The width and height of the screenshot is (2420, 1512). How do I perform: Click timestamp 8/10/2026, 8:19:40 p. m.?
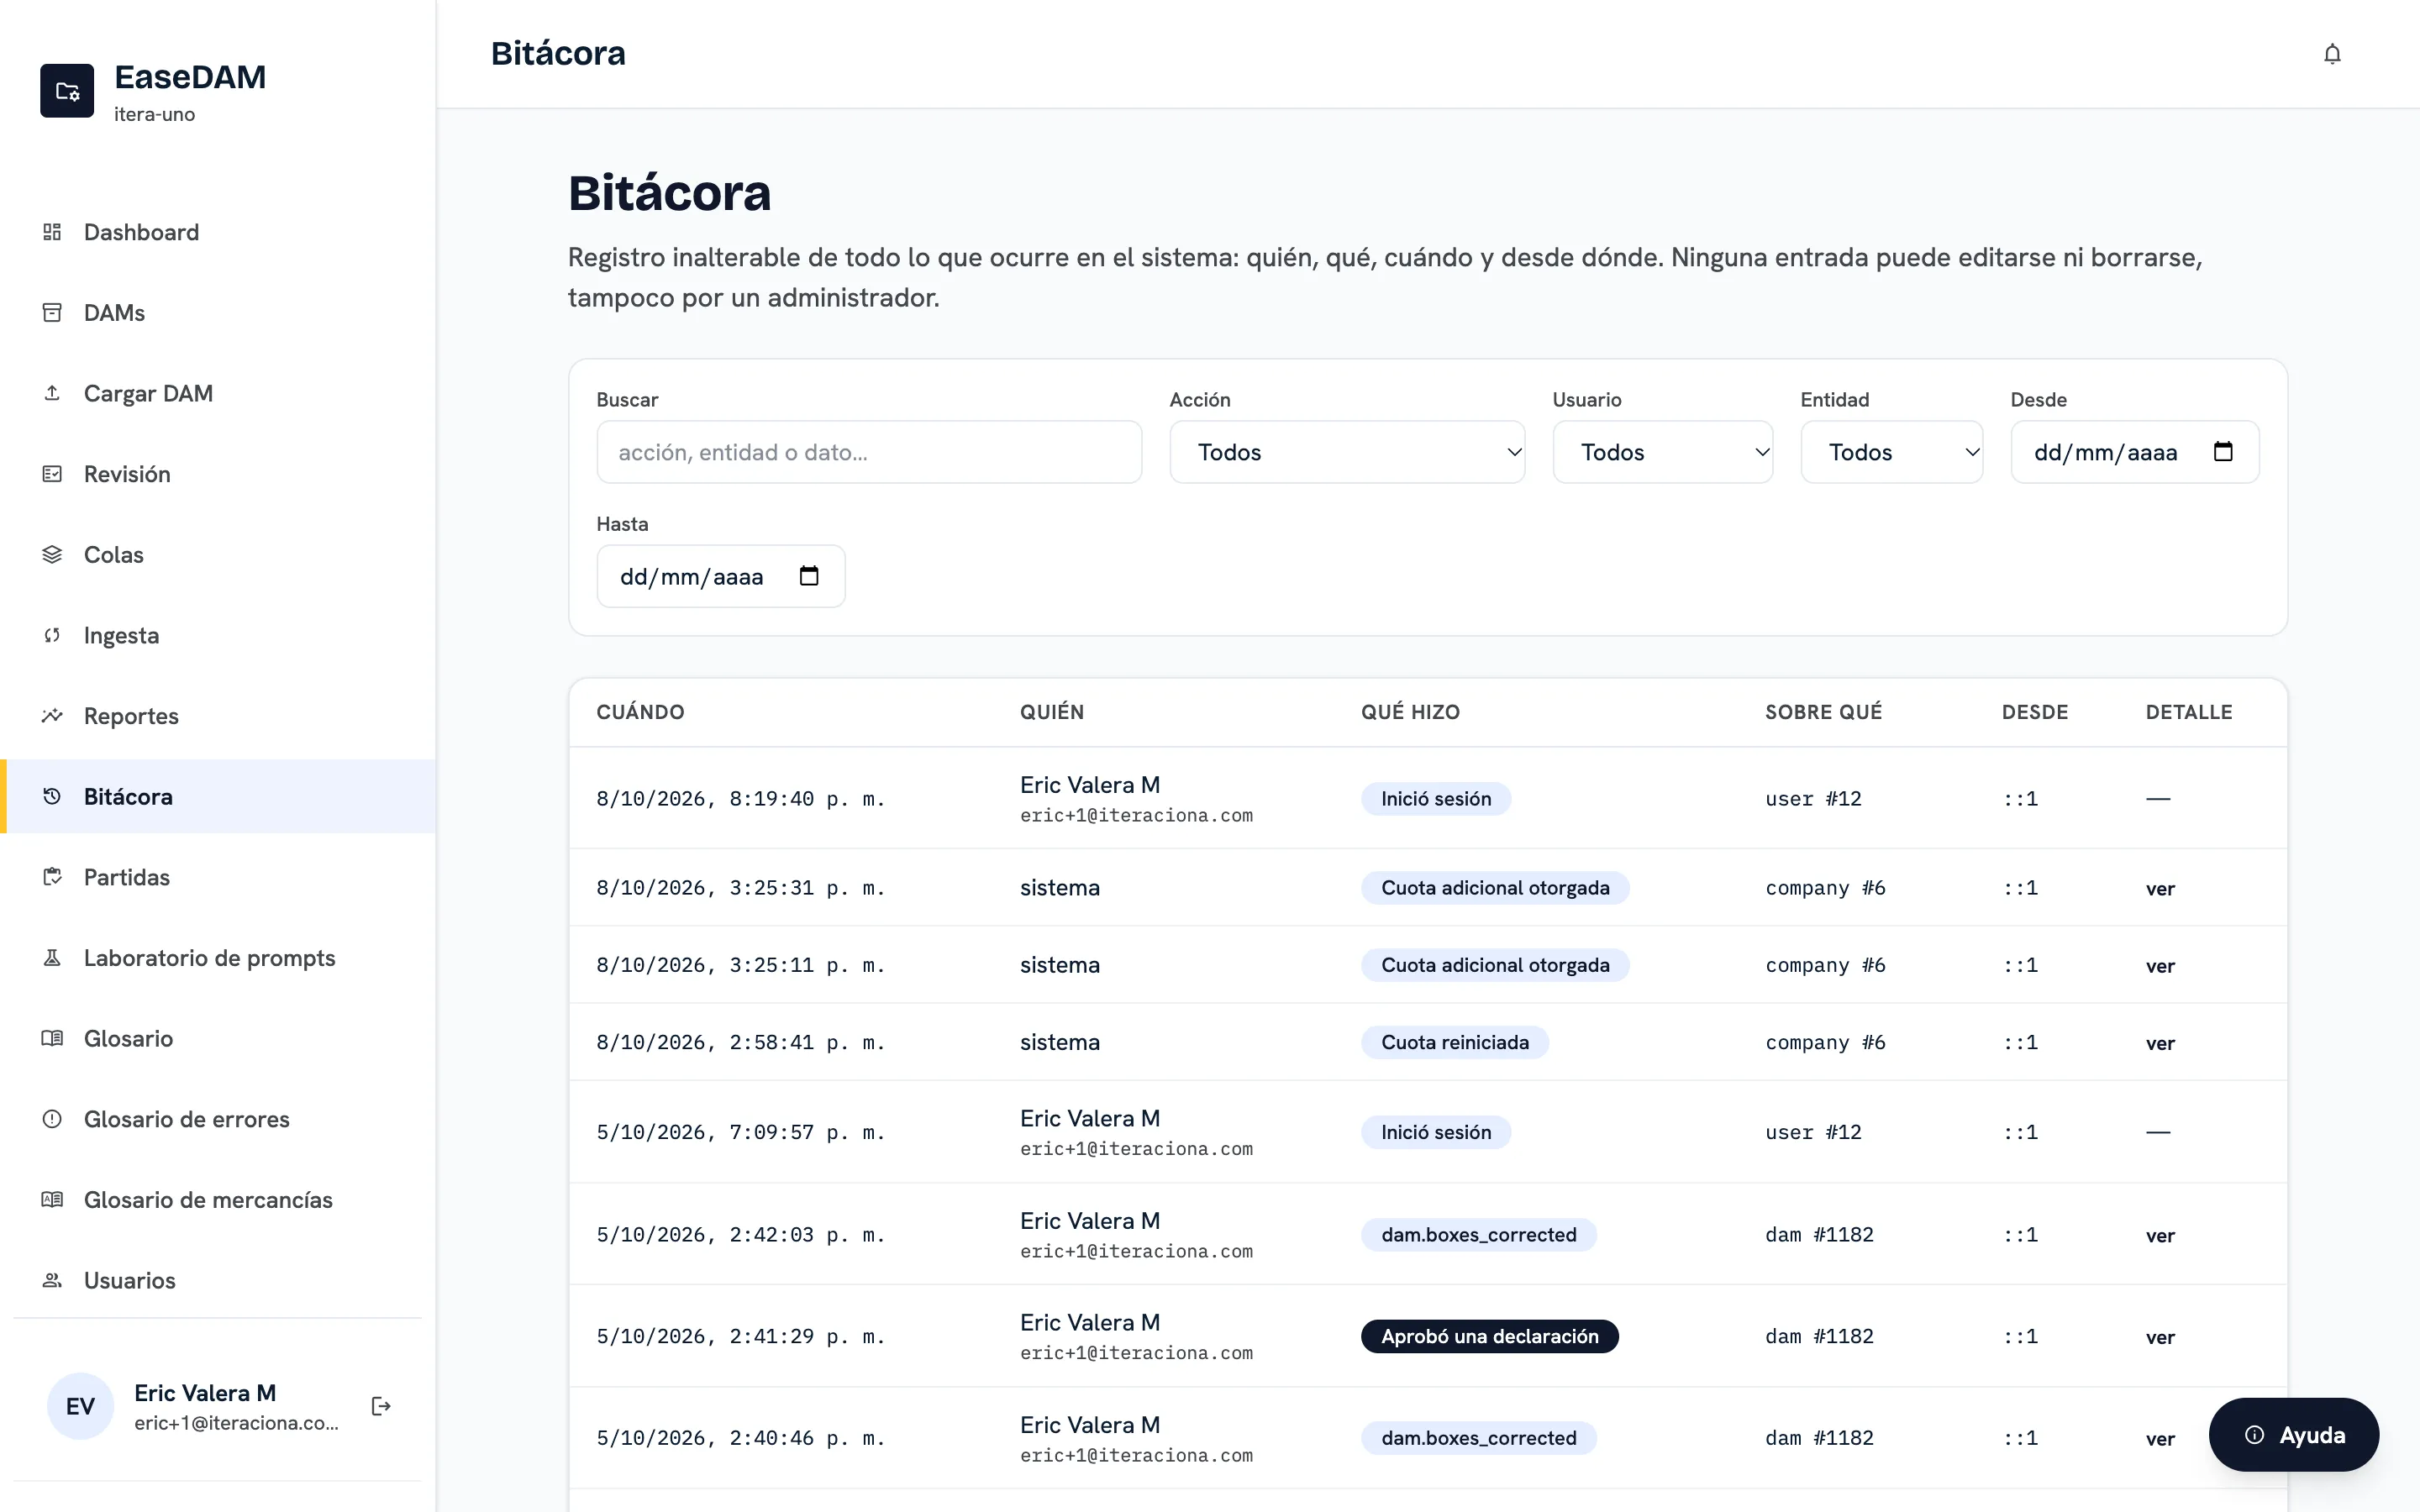tap(740, 799)
